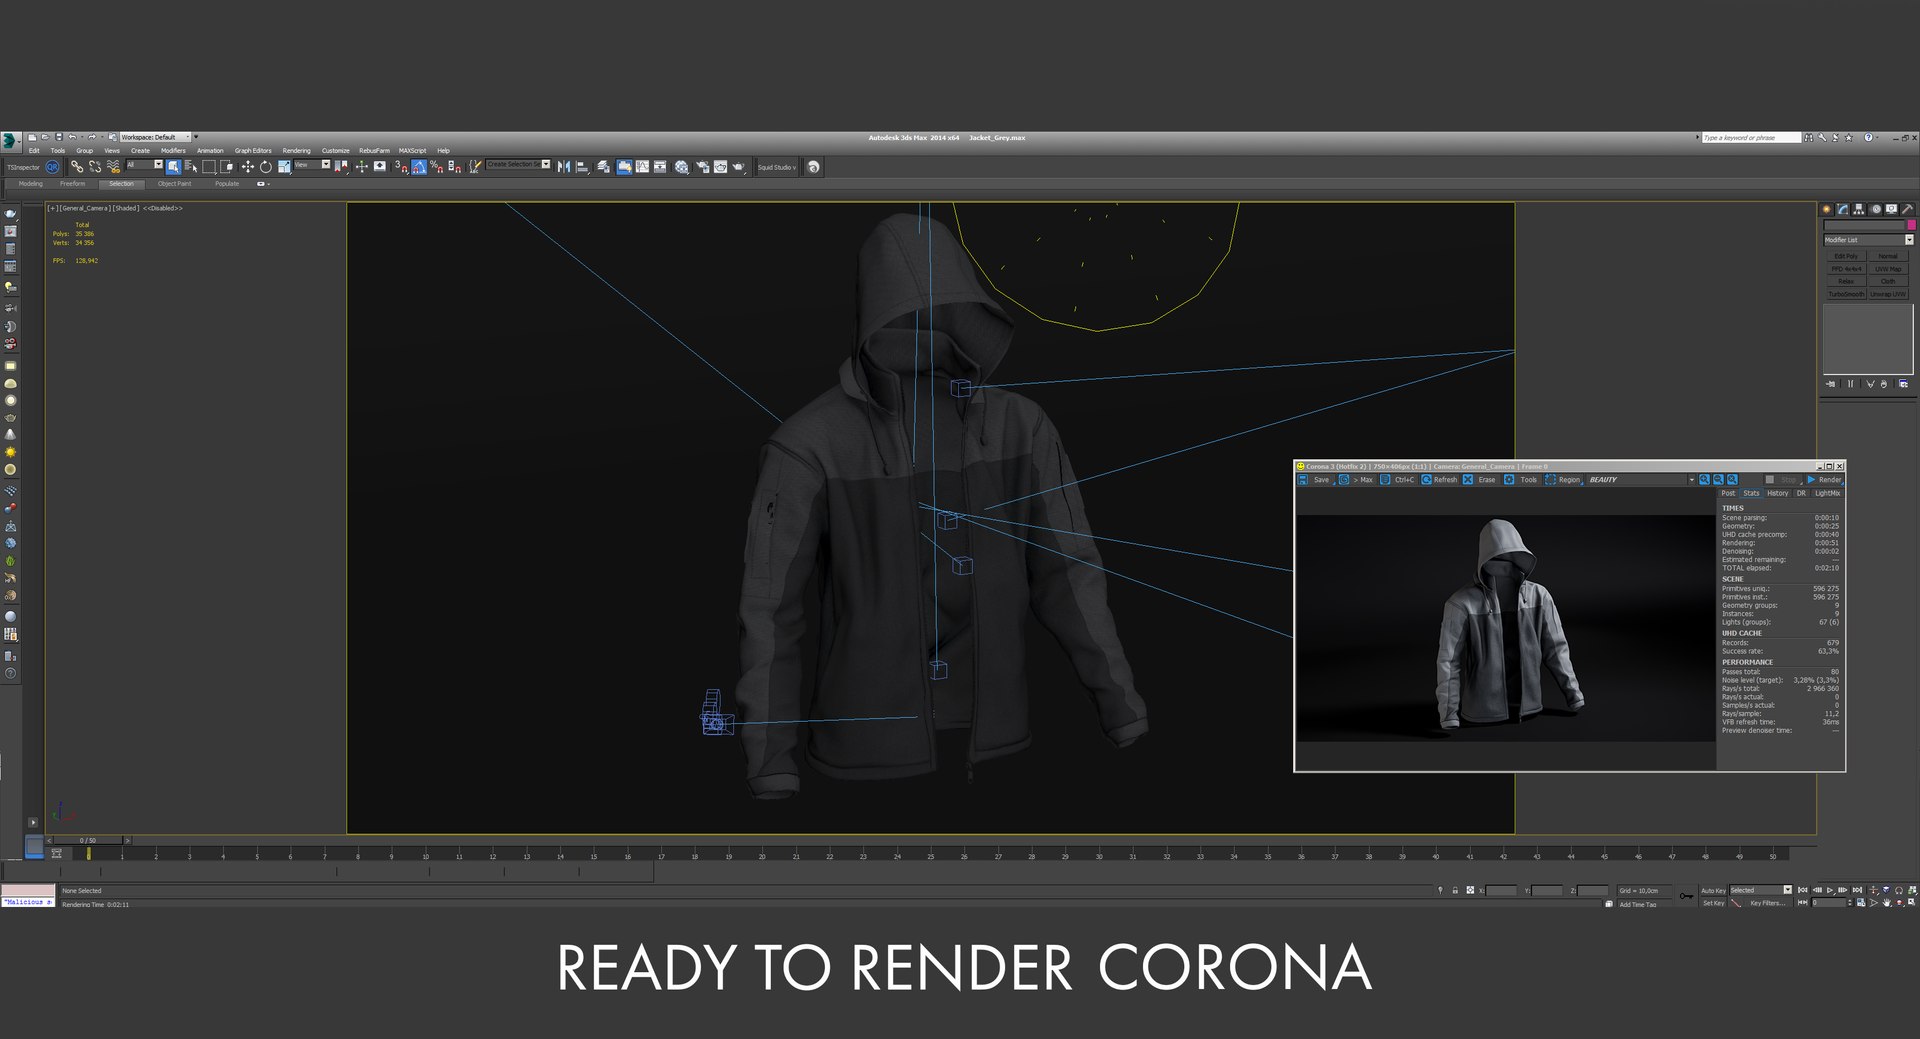Toggle the 3D Snaps icon
The height and width of the screenshot is (1039, 1920).
pyautogui.click(x=401, y=167)
